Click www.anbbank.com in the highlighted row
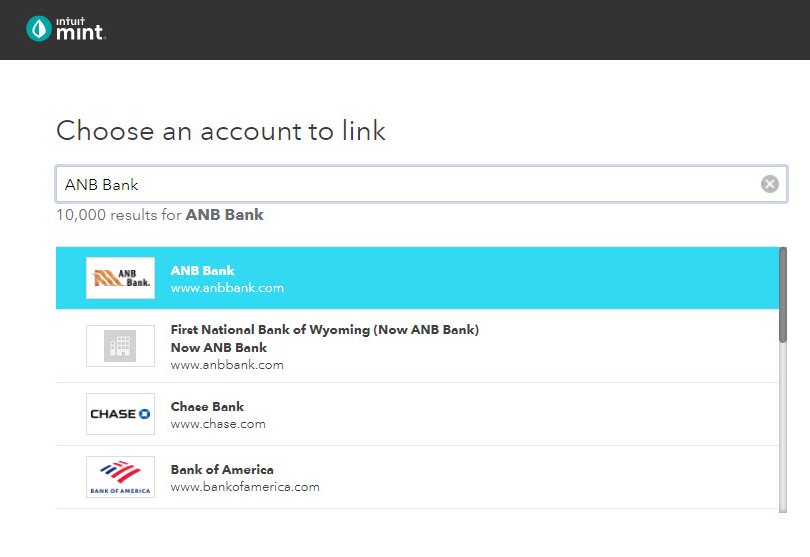Image resolution: width=810 pixels, height=557 pixels. 227,288
